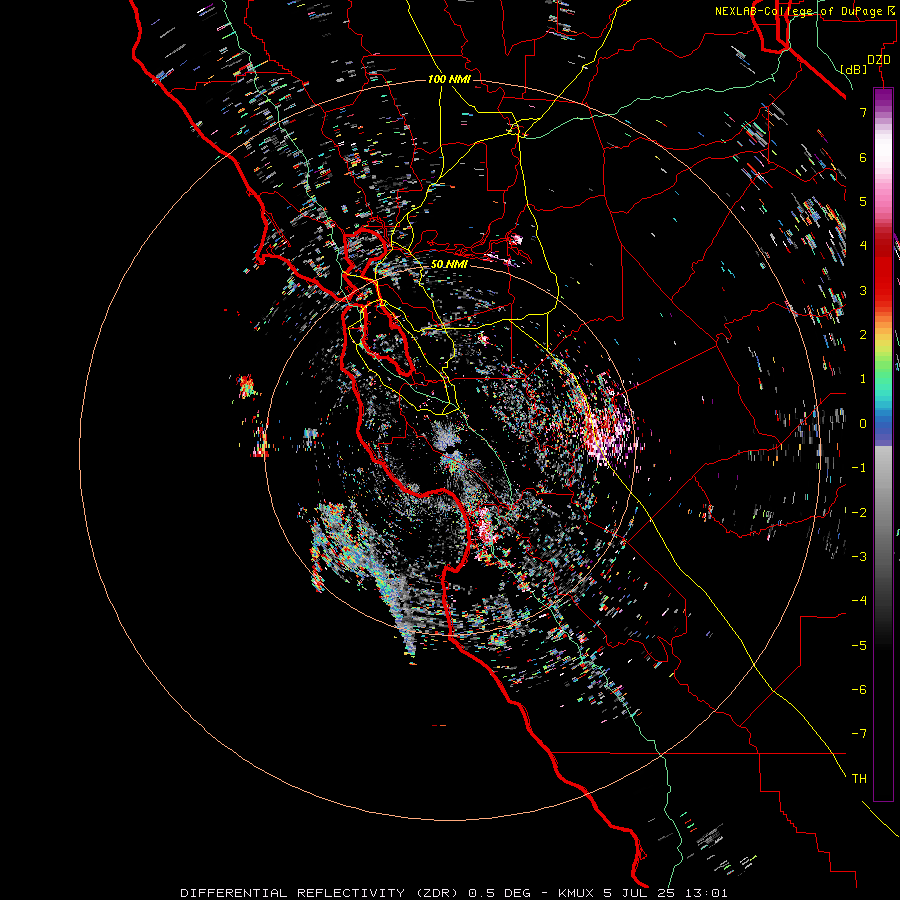Screen dimensions: 900x900
Task: Click the "-1" value on color scale
Action: tap(859, 468)
